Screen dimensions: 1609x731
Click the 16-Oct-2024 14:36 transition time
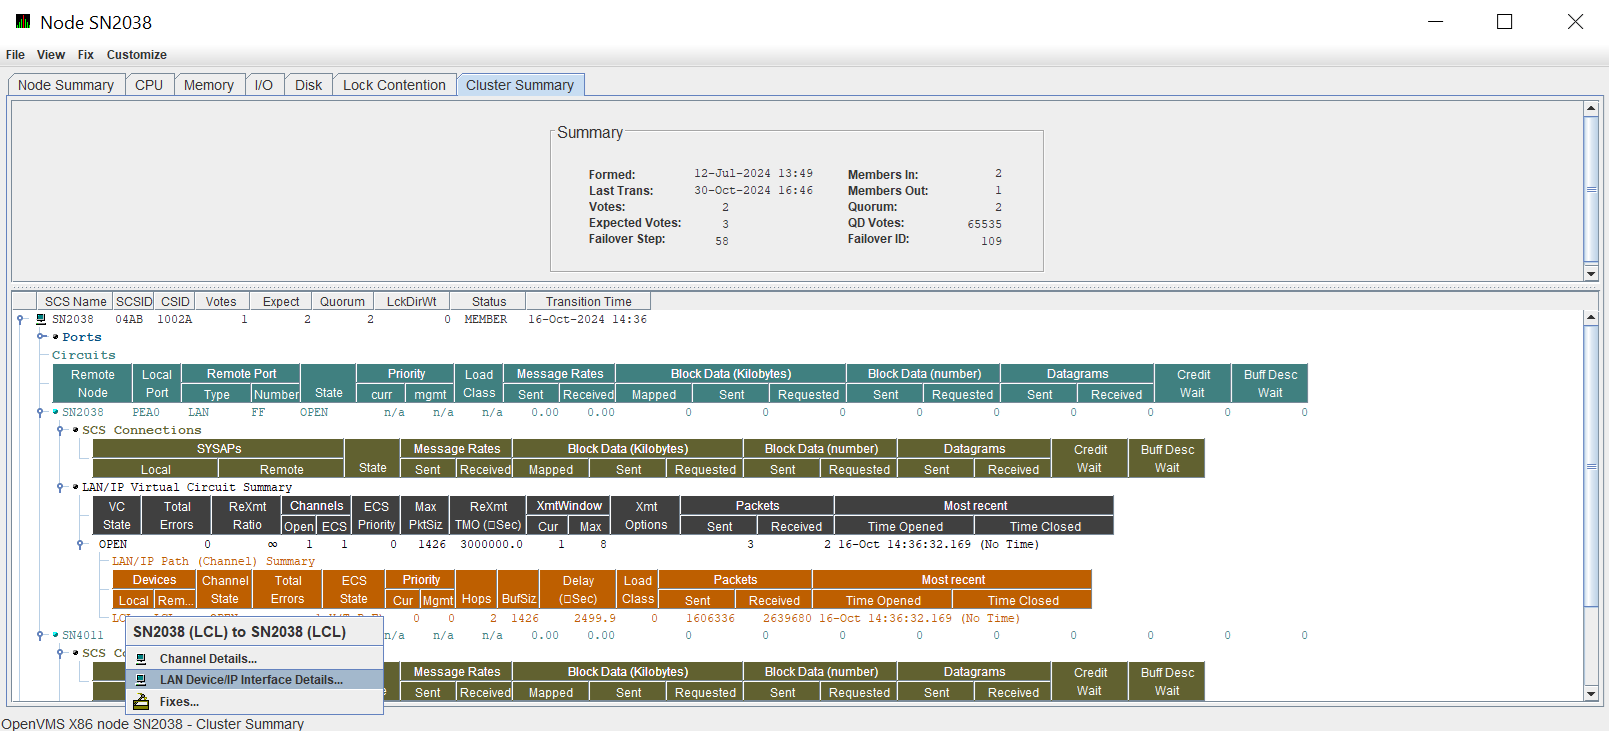588,320
